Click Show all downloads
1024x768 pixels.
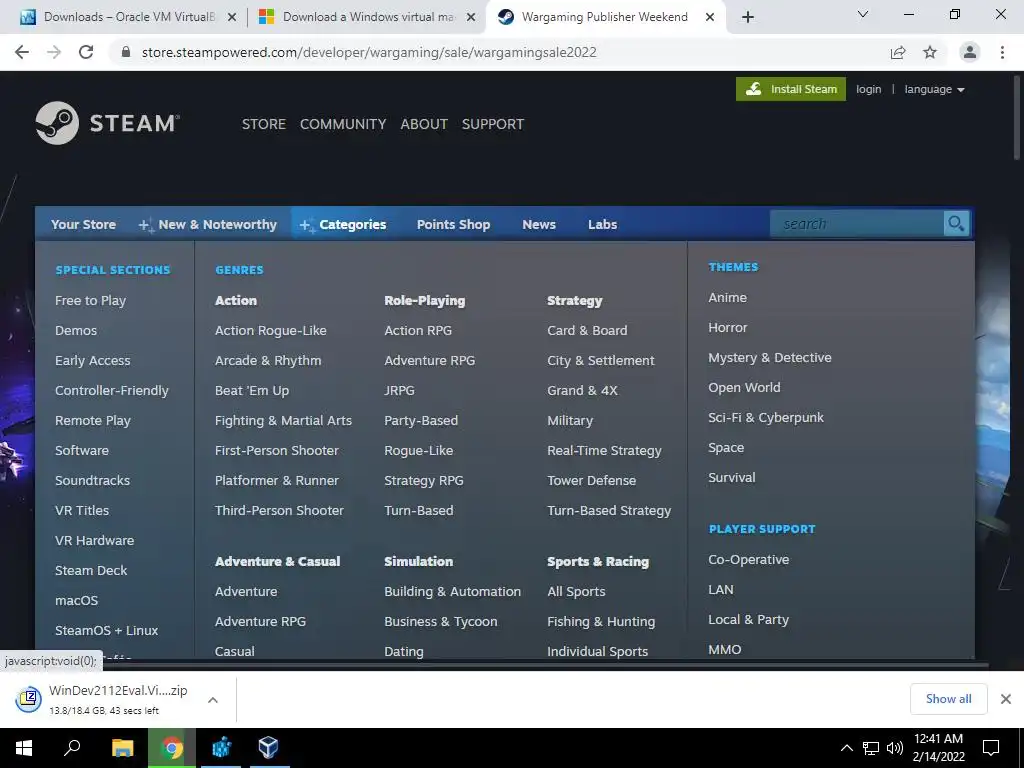(948, 699)
